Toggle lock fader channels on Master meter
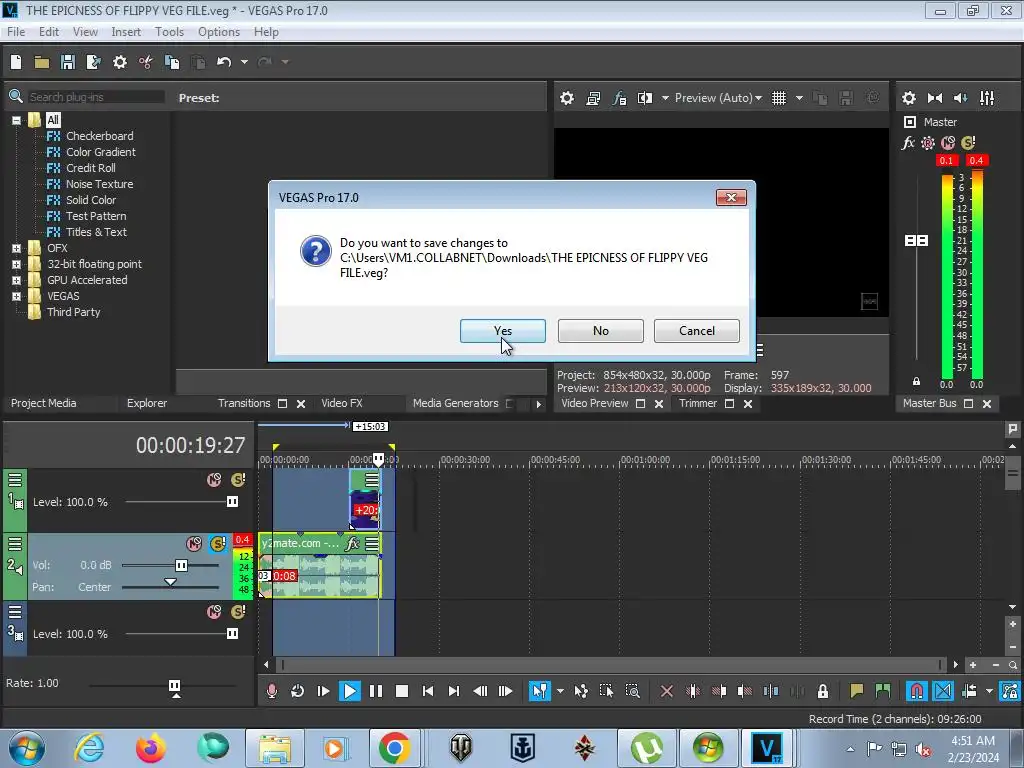 (x=916, y=381)
